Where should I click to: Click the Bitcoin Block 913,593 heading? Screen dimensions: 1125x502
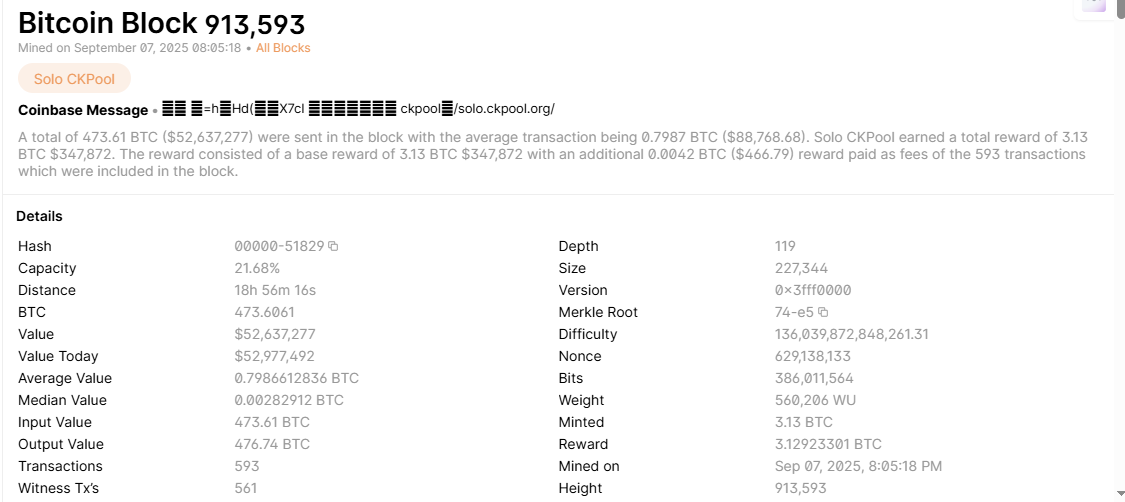161,23
